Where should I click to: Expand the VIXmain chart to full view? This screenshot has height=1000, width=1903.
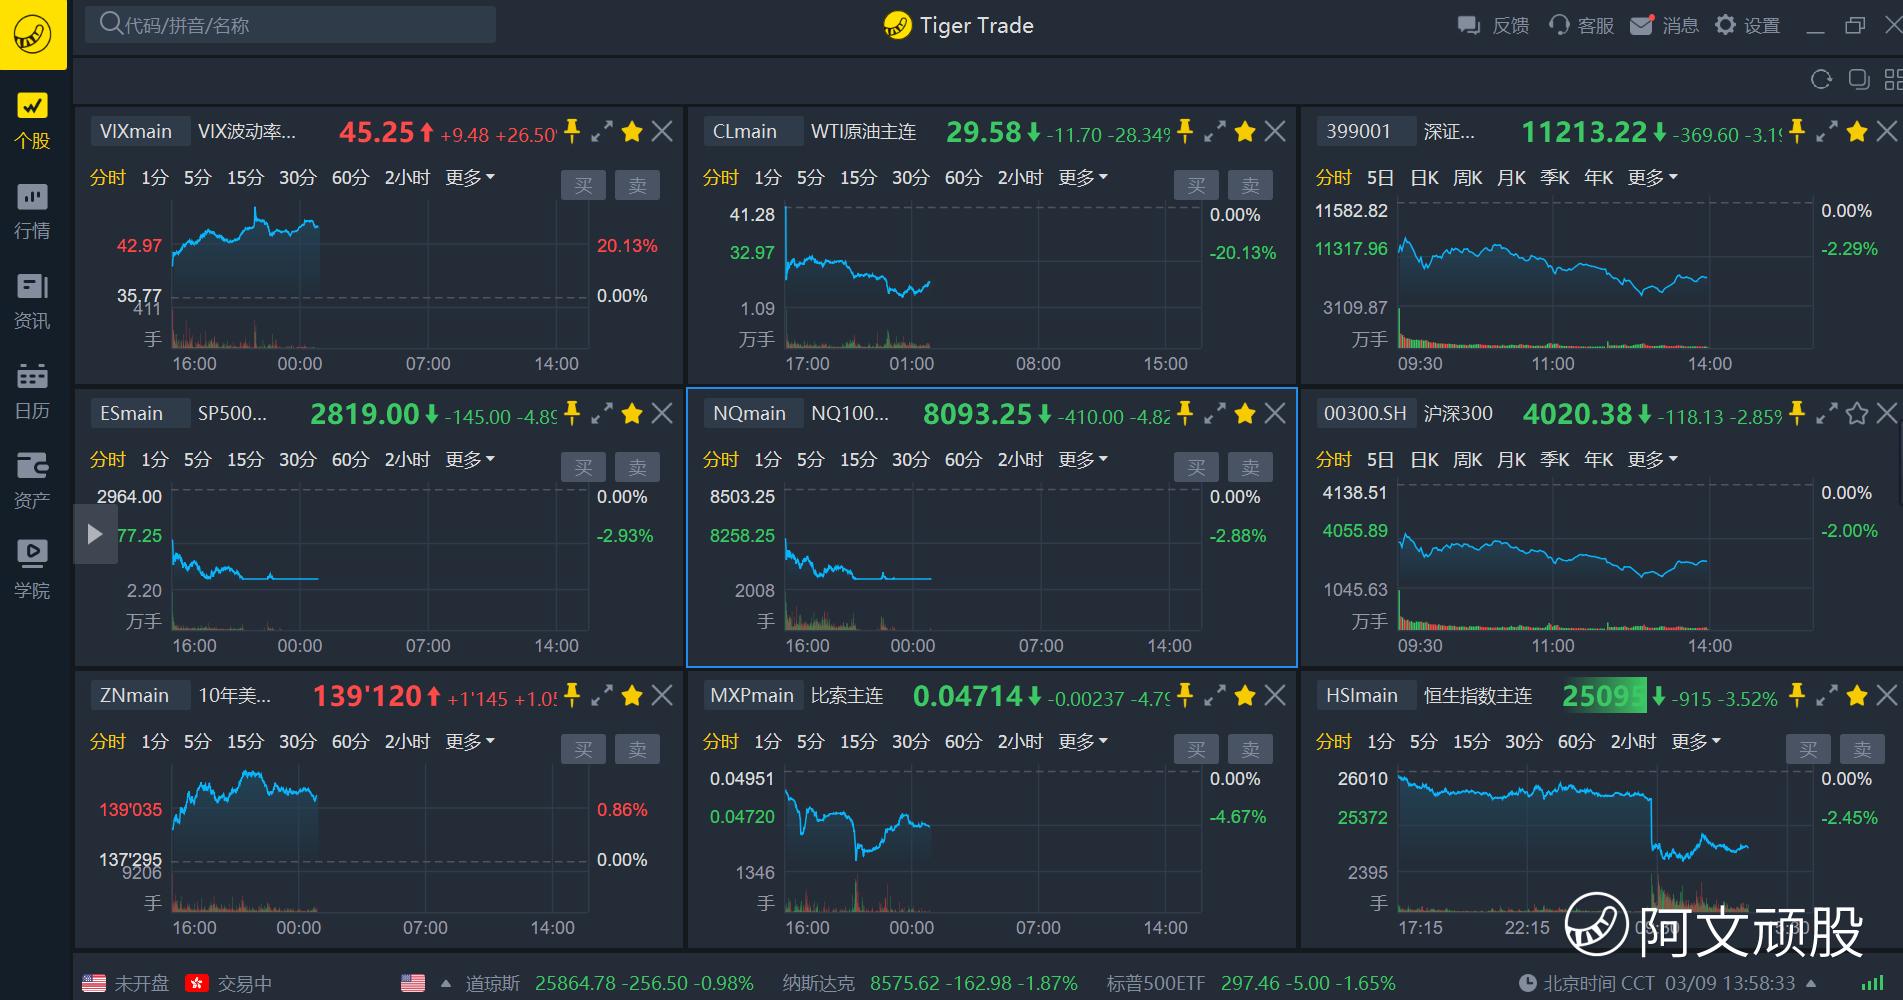(x=602, y=131)
